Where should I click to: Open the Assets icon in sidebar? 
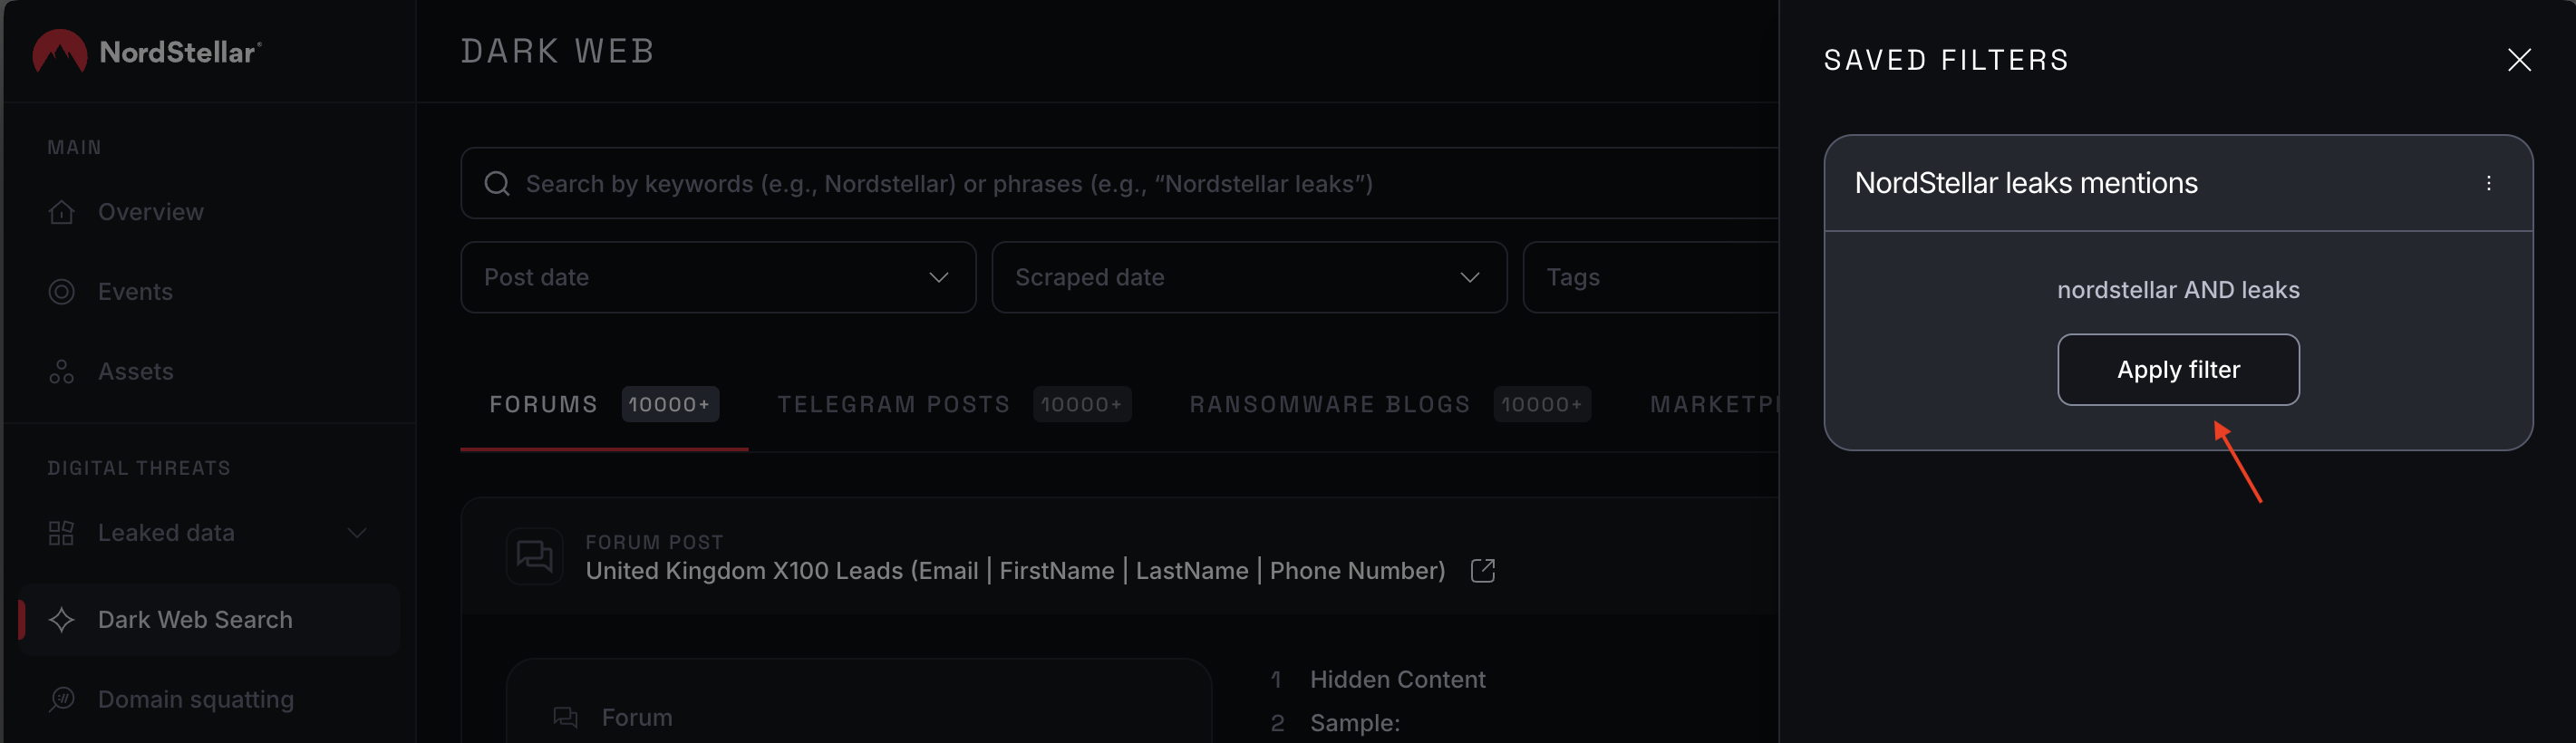(x=62, y=372)
